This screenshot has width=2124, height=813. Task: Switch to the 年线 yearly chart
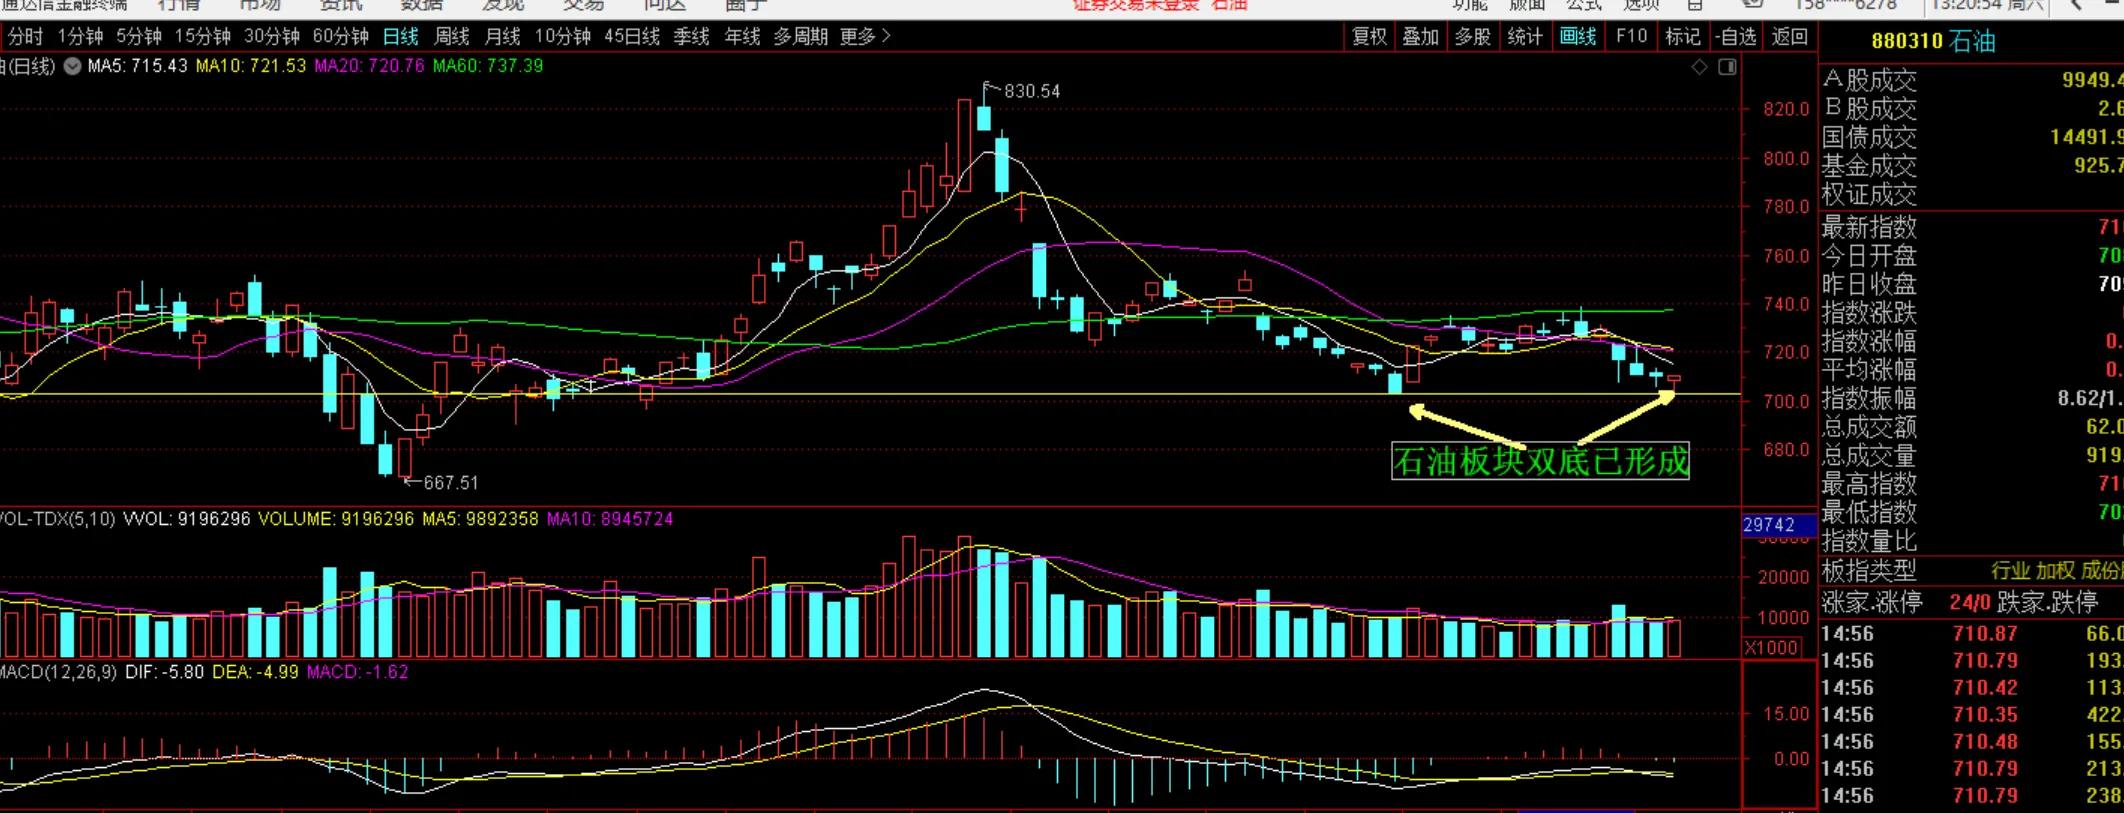coord(742,37)
